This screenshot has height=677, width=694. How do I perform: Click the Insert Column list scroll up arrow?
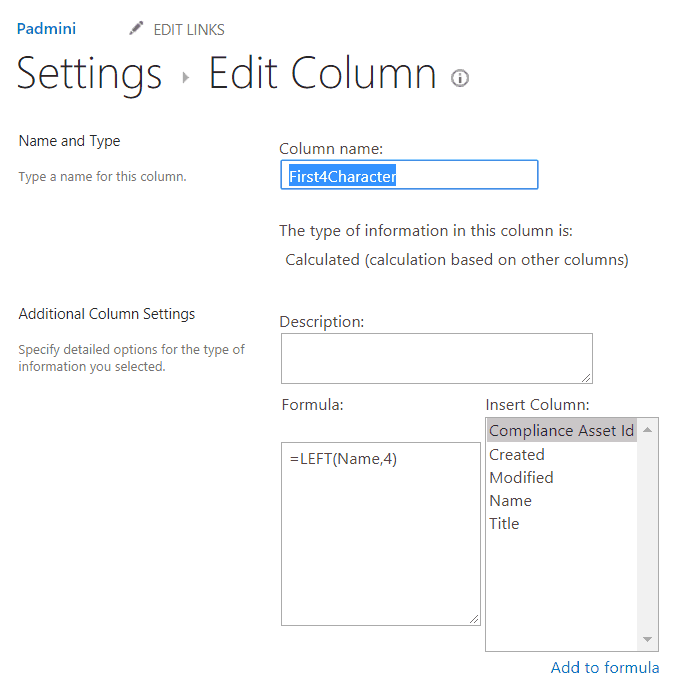coord(648,430)
